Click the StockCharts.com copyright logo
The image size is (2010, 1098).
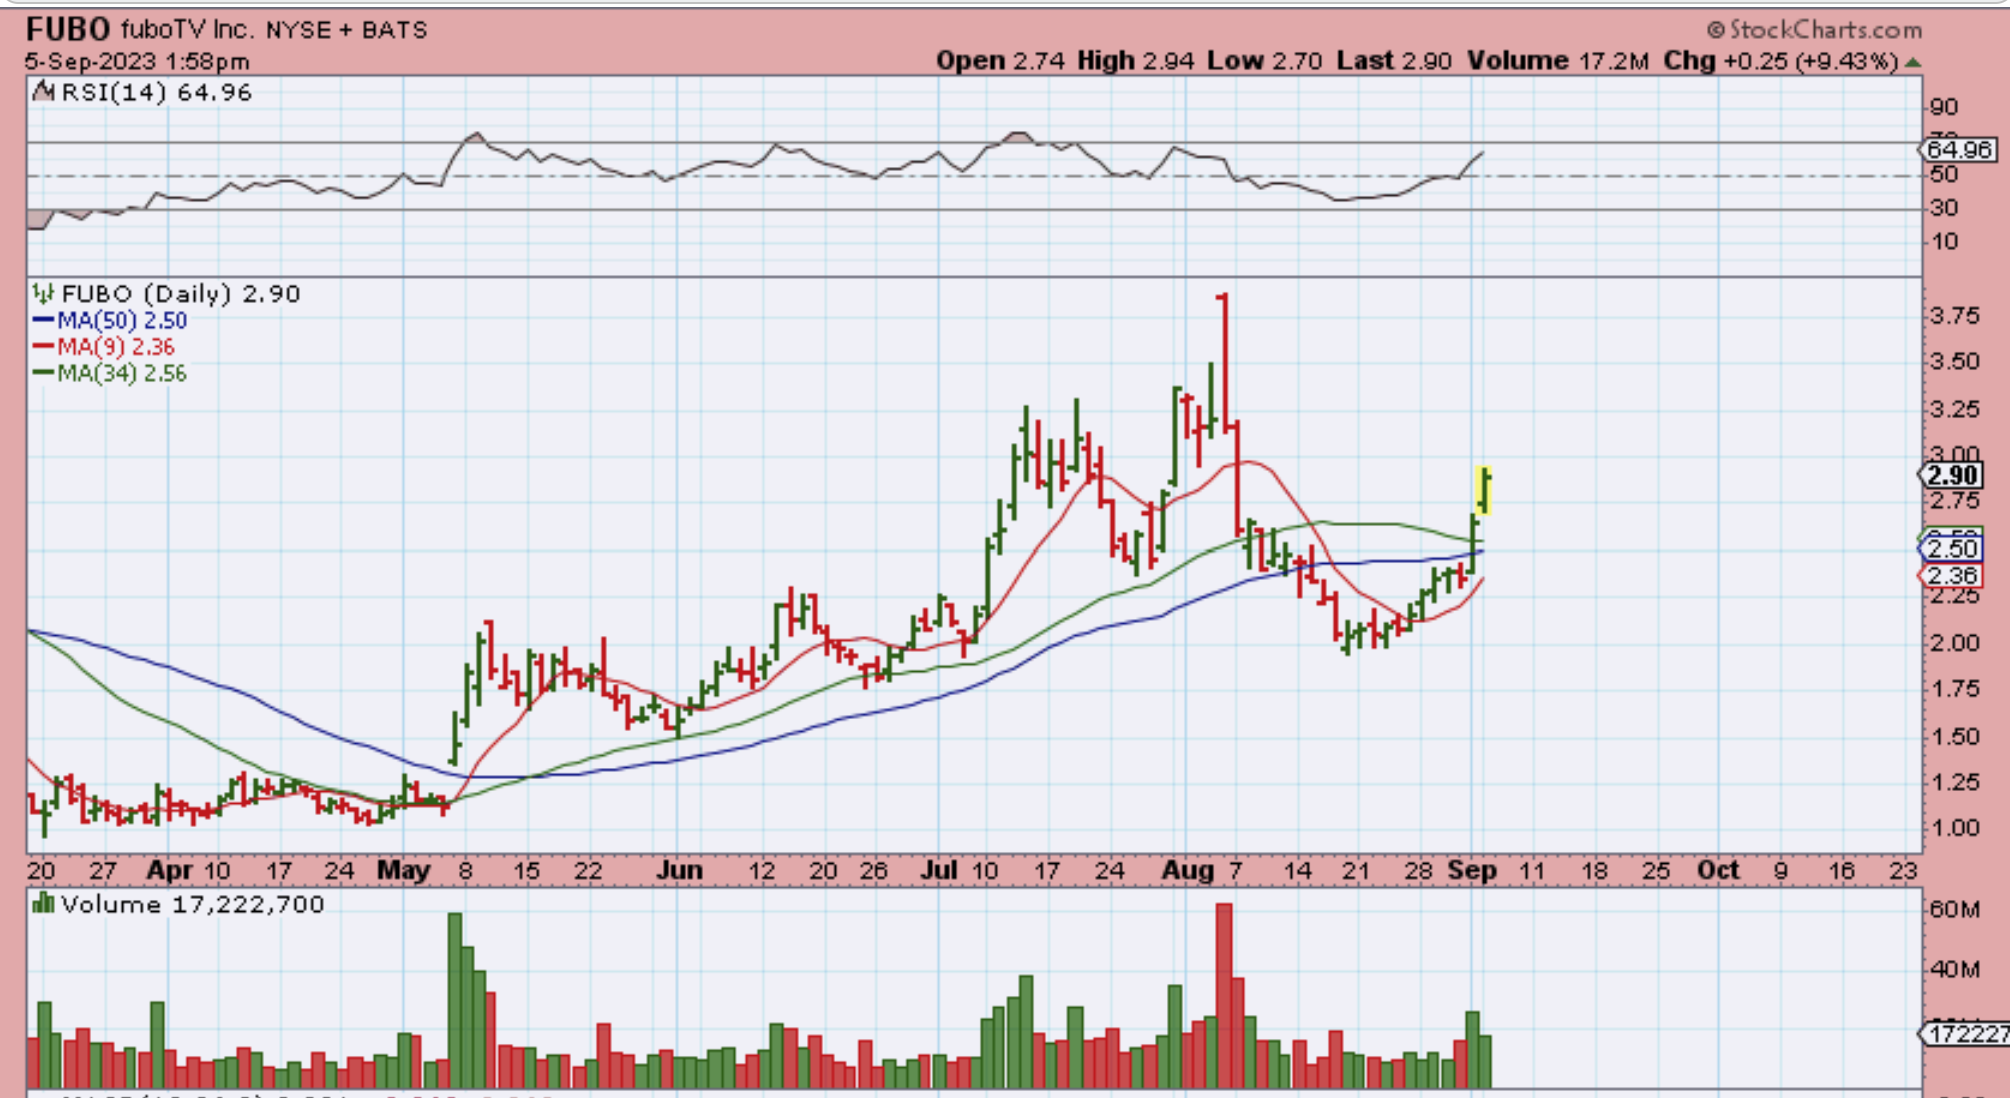point(1812,30)
